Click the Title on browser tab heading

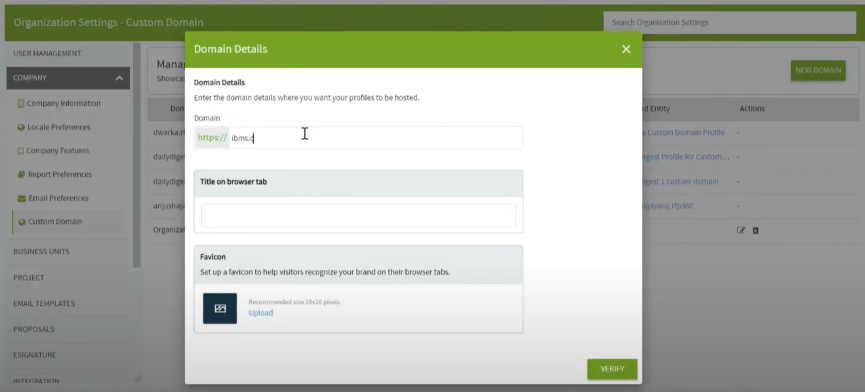pyautogui.click(x=233, y=181)
